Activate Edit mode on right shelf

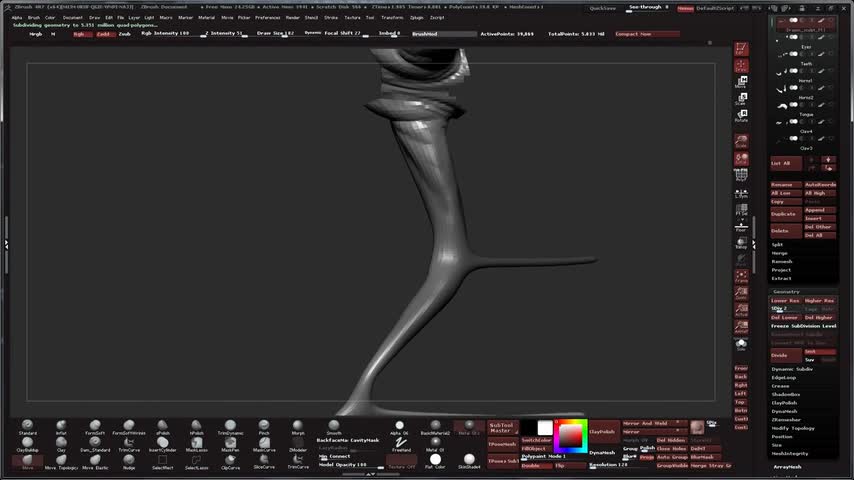[x=741, y=48]
